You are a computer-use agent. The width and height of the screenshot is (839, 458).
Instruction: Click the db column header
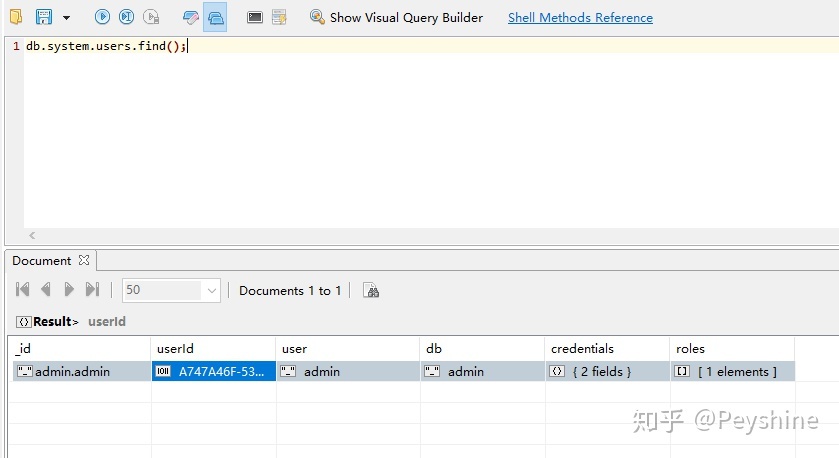pos(483,348)
